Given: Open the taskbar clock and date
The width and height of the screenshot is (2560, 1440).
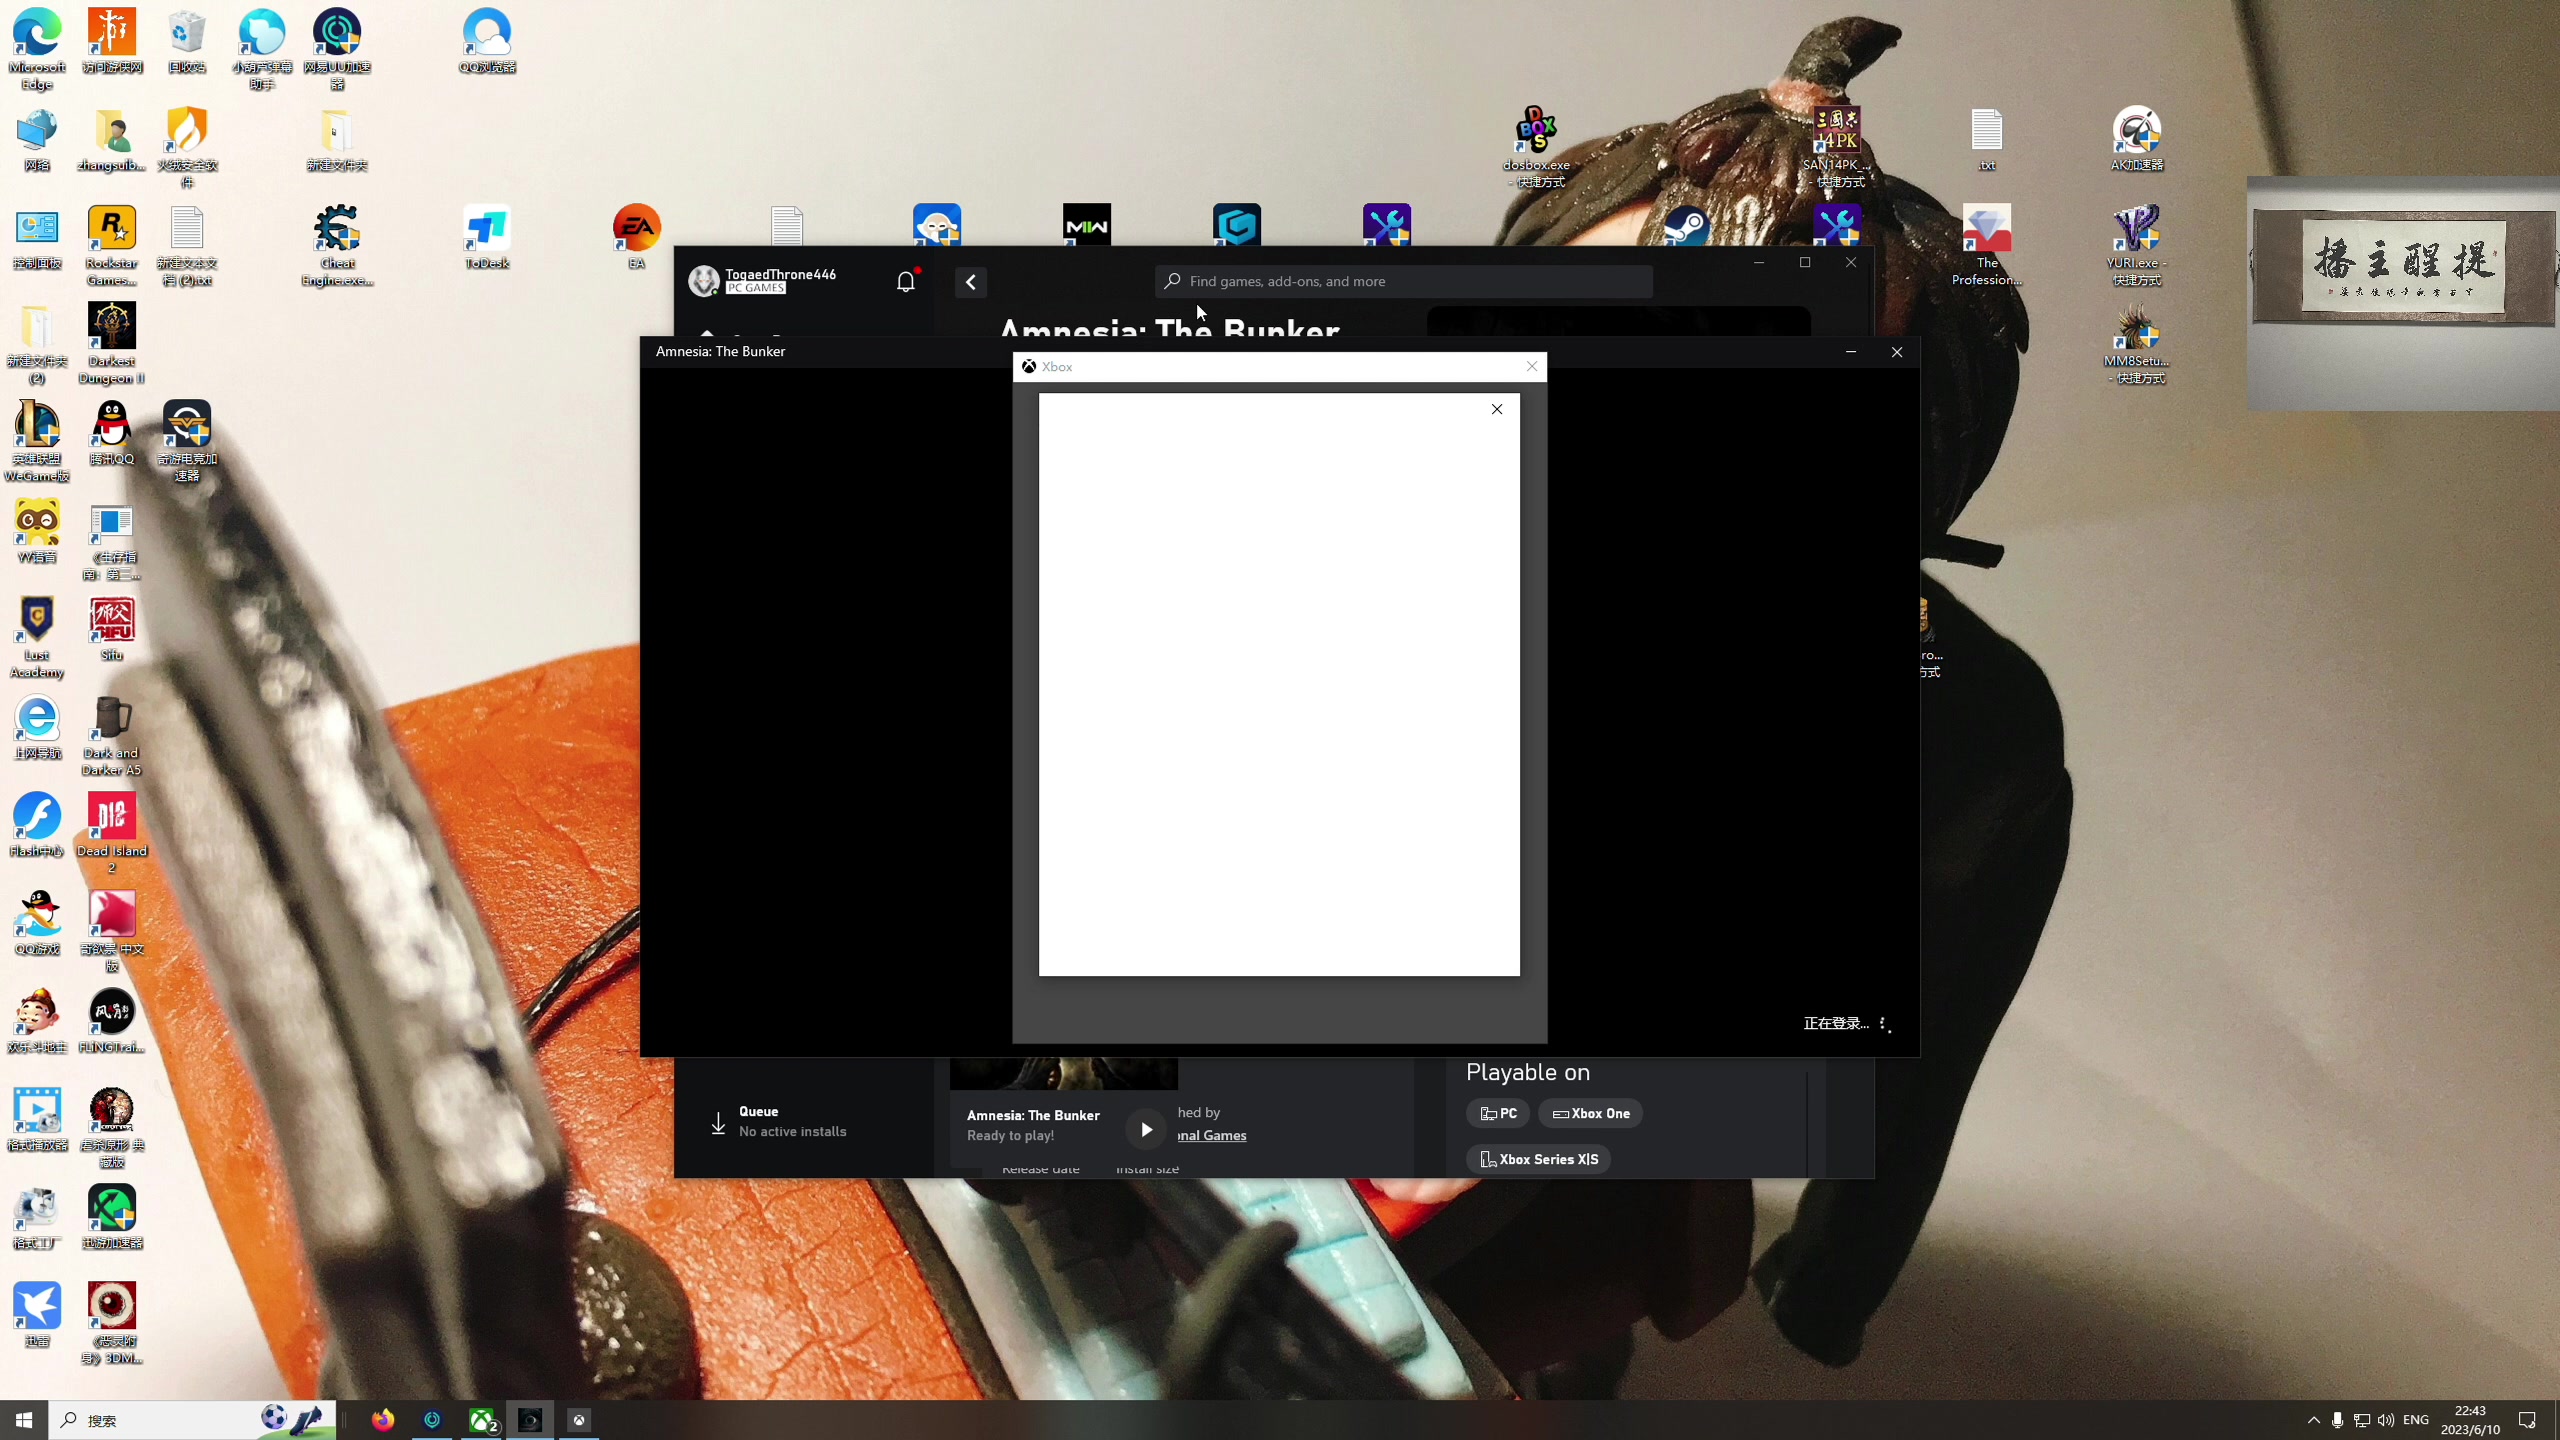Looking at the screenshot, I should click(2470, 1420).
